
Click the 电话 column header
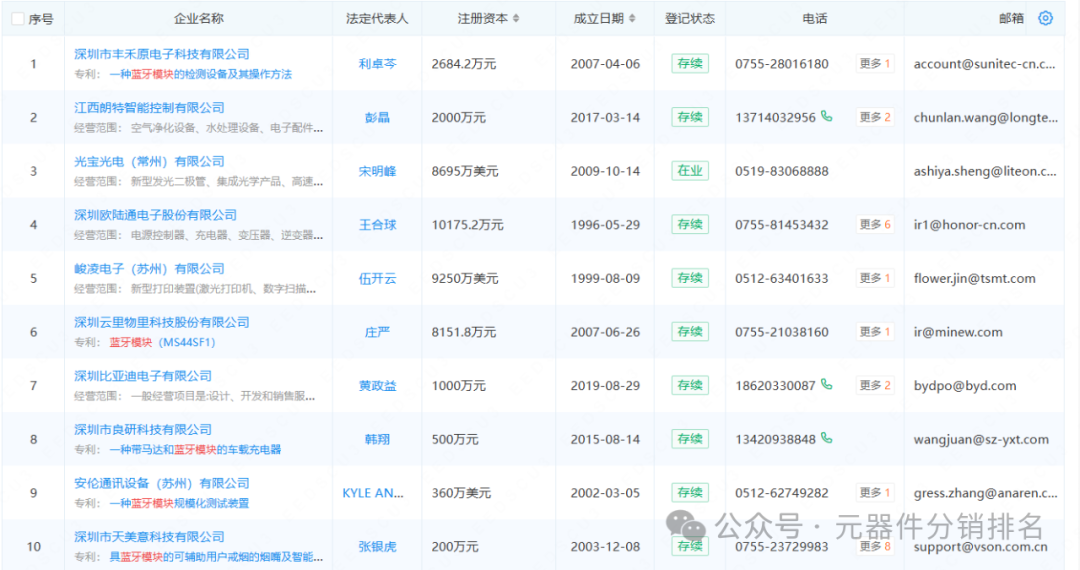pyautogui.click(x=814, y=19)
